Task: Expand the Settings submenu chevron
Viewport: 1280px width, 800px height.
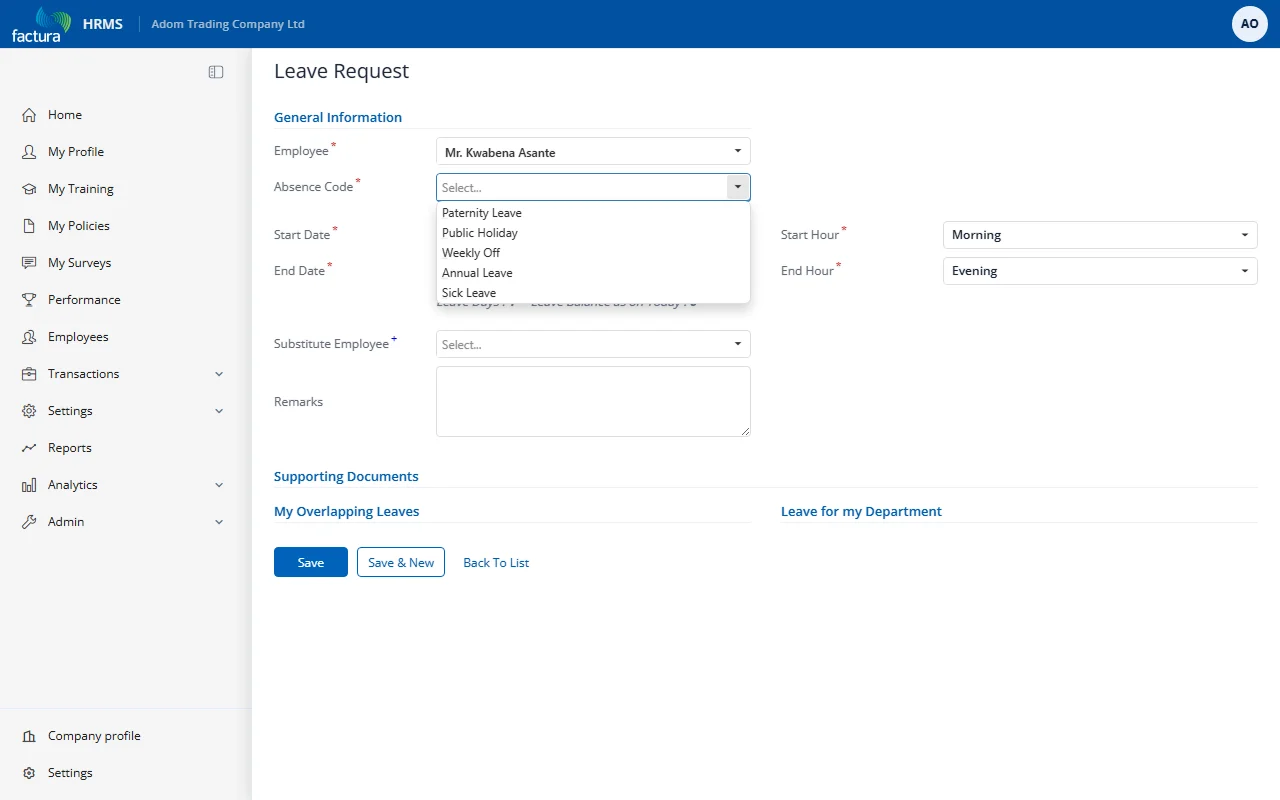Action: (219, 411)
